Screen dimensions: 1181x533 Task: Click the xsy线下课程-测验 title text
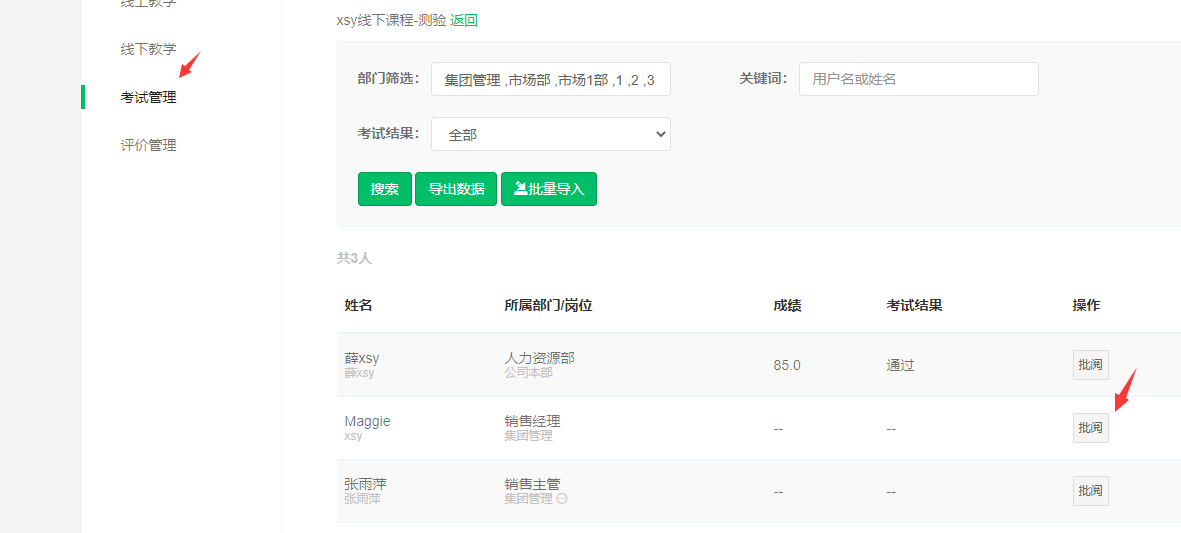[392, 20]
